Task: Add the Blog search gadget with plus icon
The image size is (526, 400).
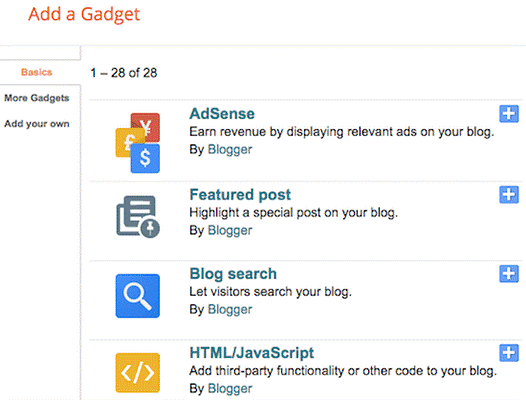Action: coord(509,274)
